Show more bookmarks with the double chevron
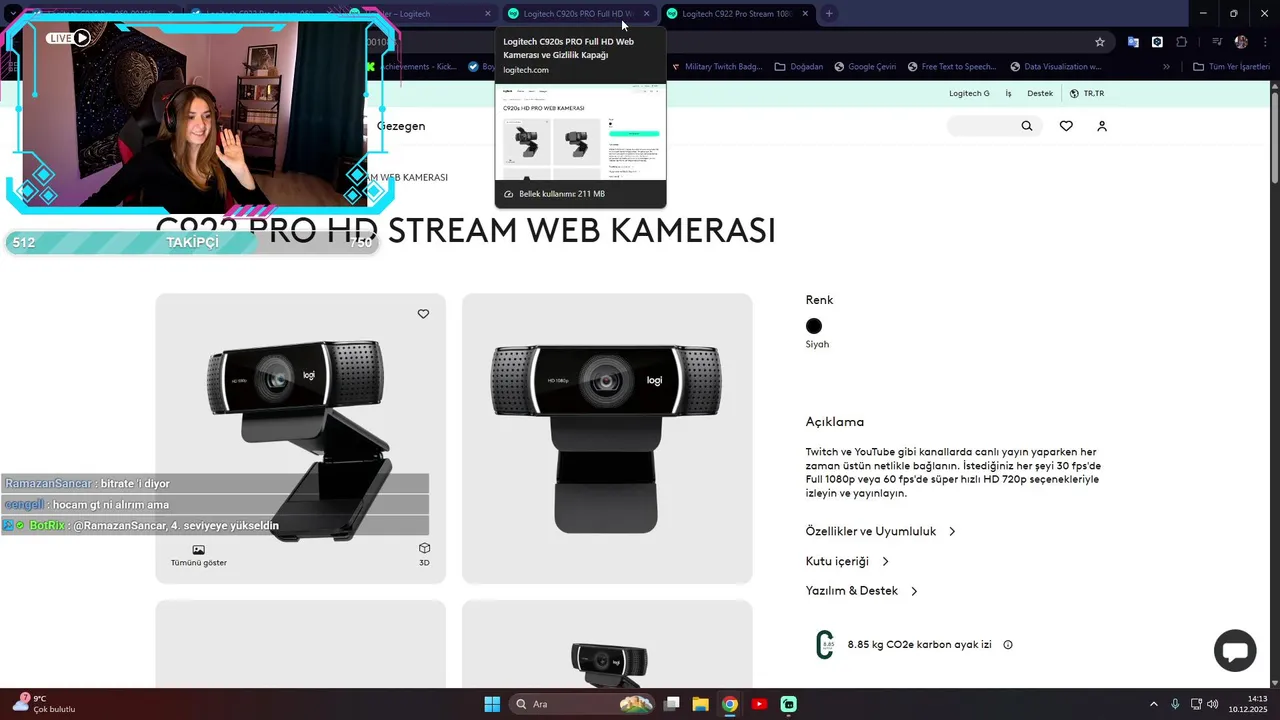Image resolution: width=1280 pixels, height=720 pixels. tap(1166, 67)
